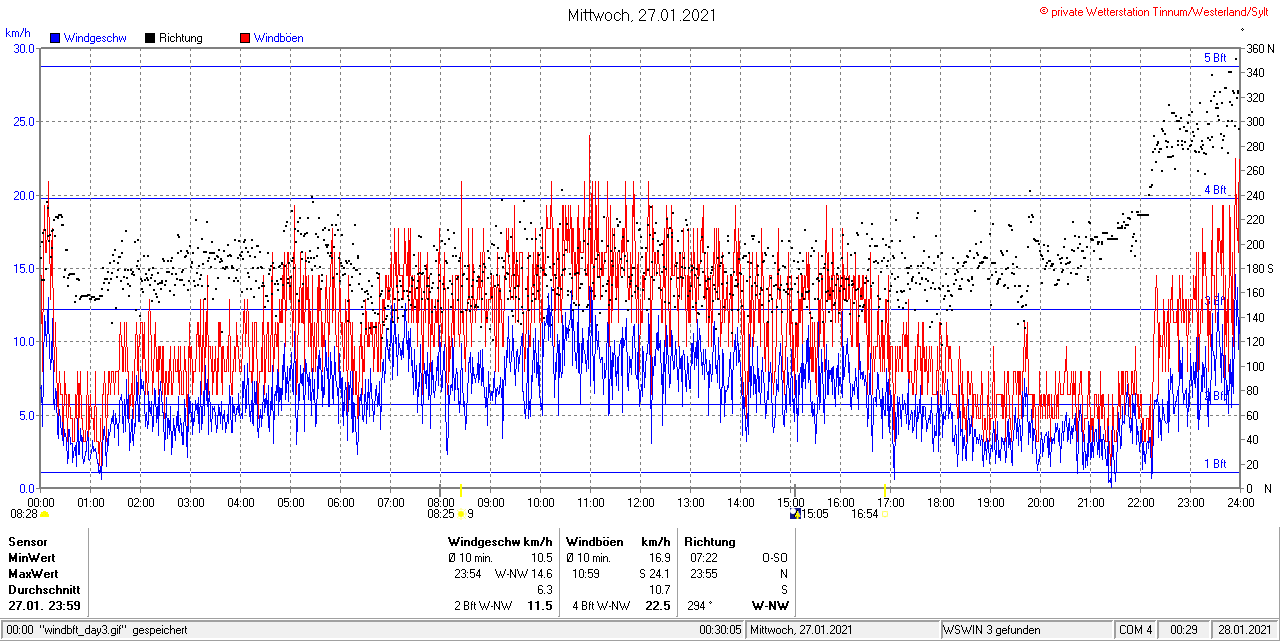Click the minimum wind speed value 10.5

[x=541, y=557]
